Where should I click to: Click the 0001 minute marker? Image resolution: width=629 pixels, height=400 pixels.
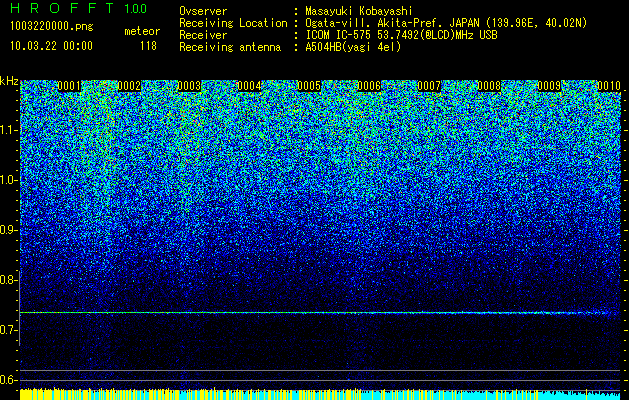(69, 86)
